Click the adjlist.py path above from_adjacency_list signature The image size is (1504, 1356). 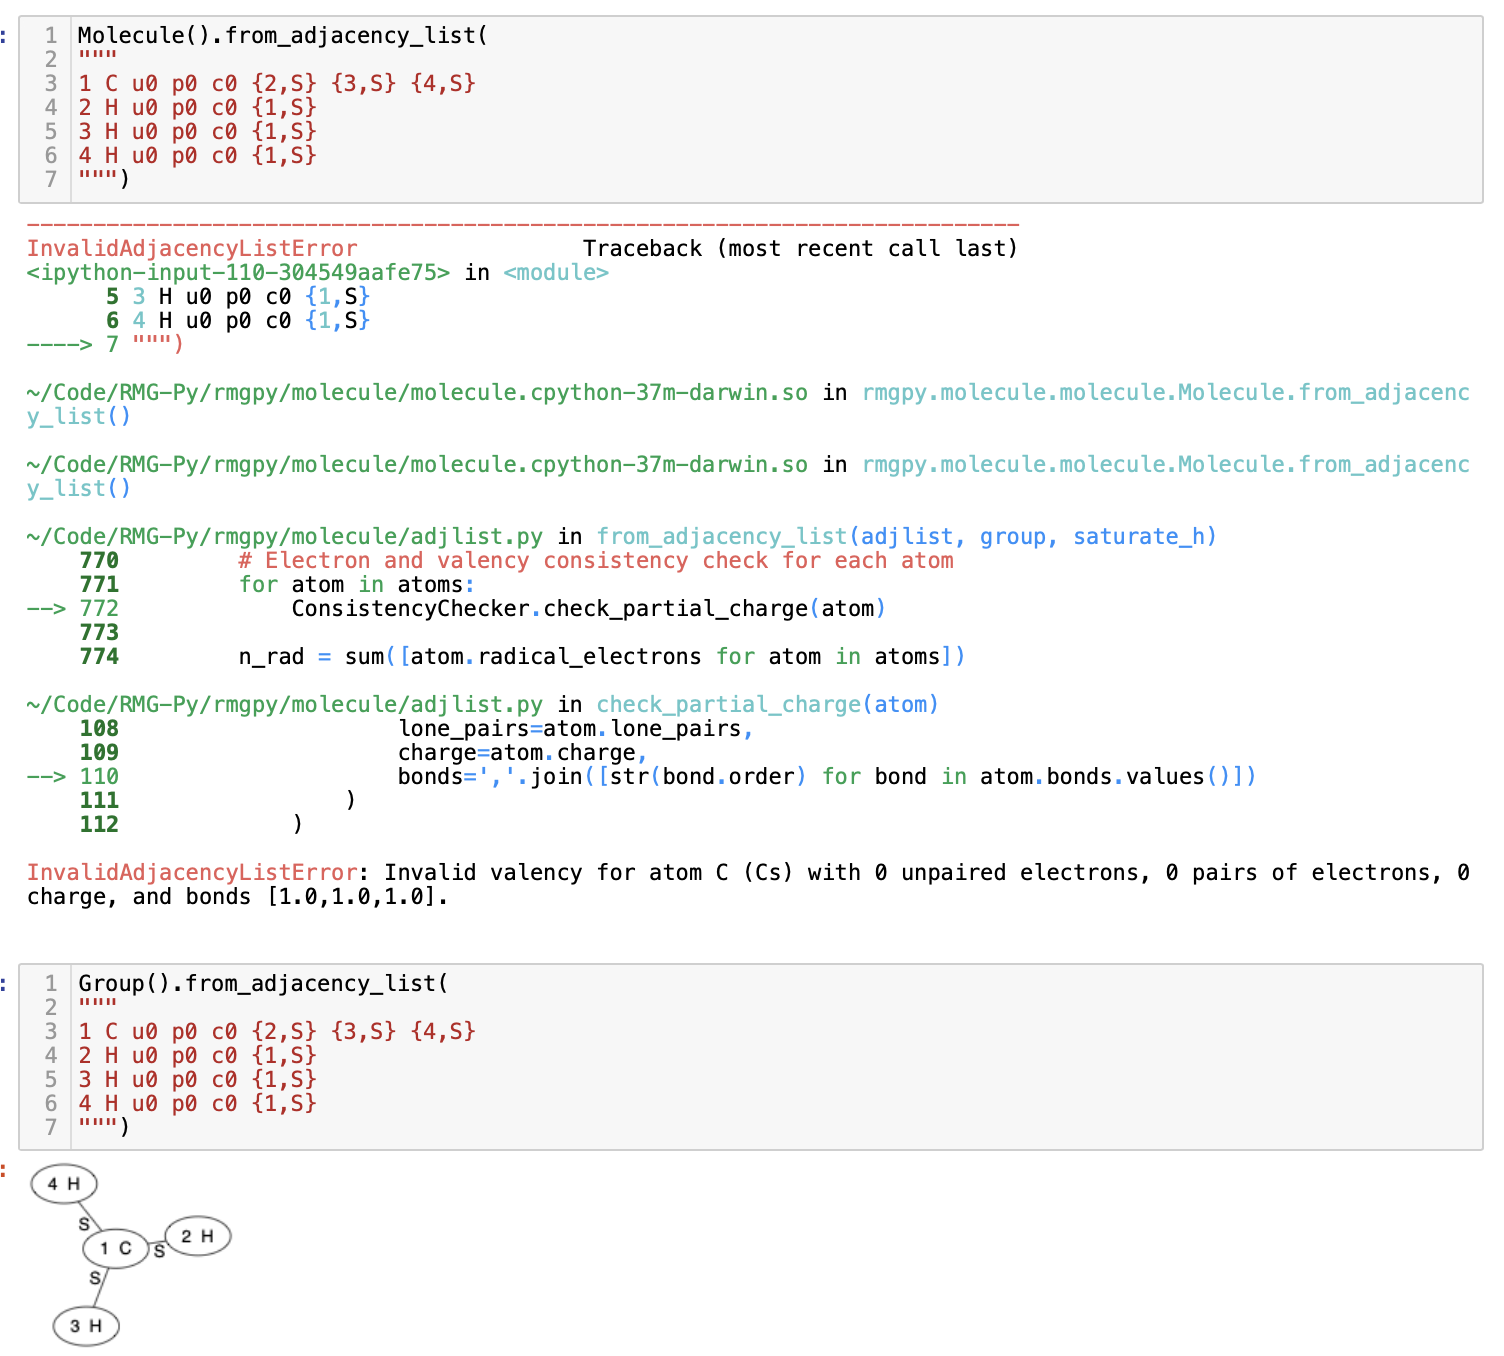(x=285, y=537)
